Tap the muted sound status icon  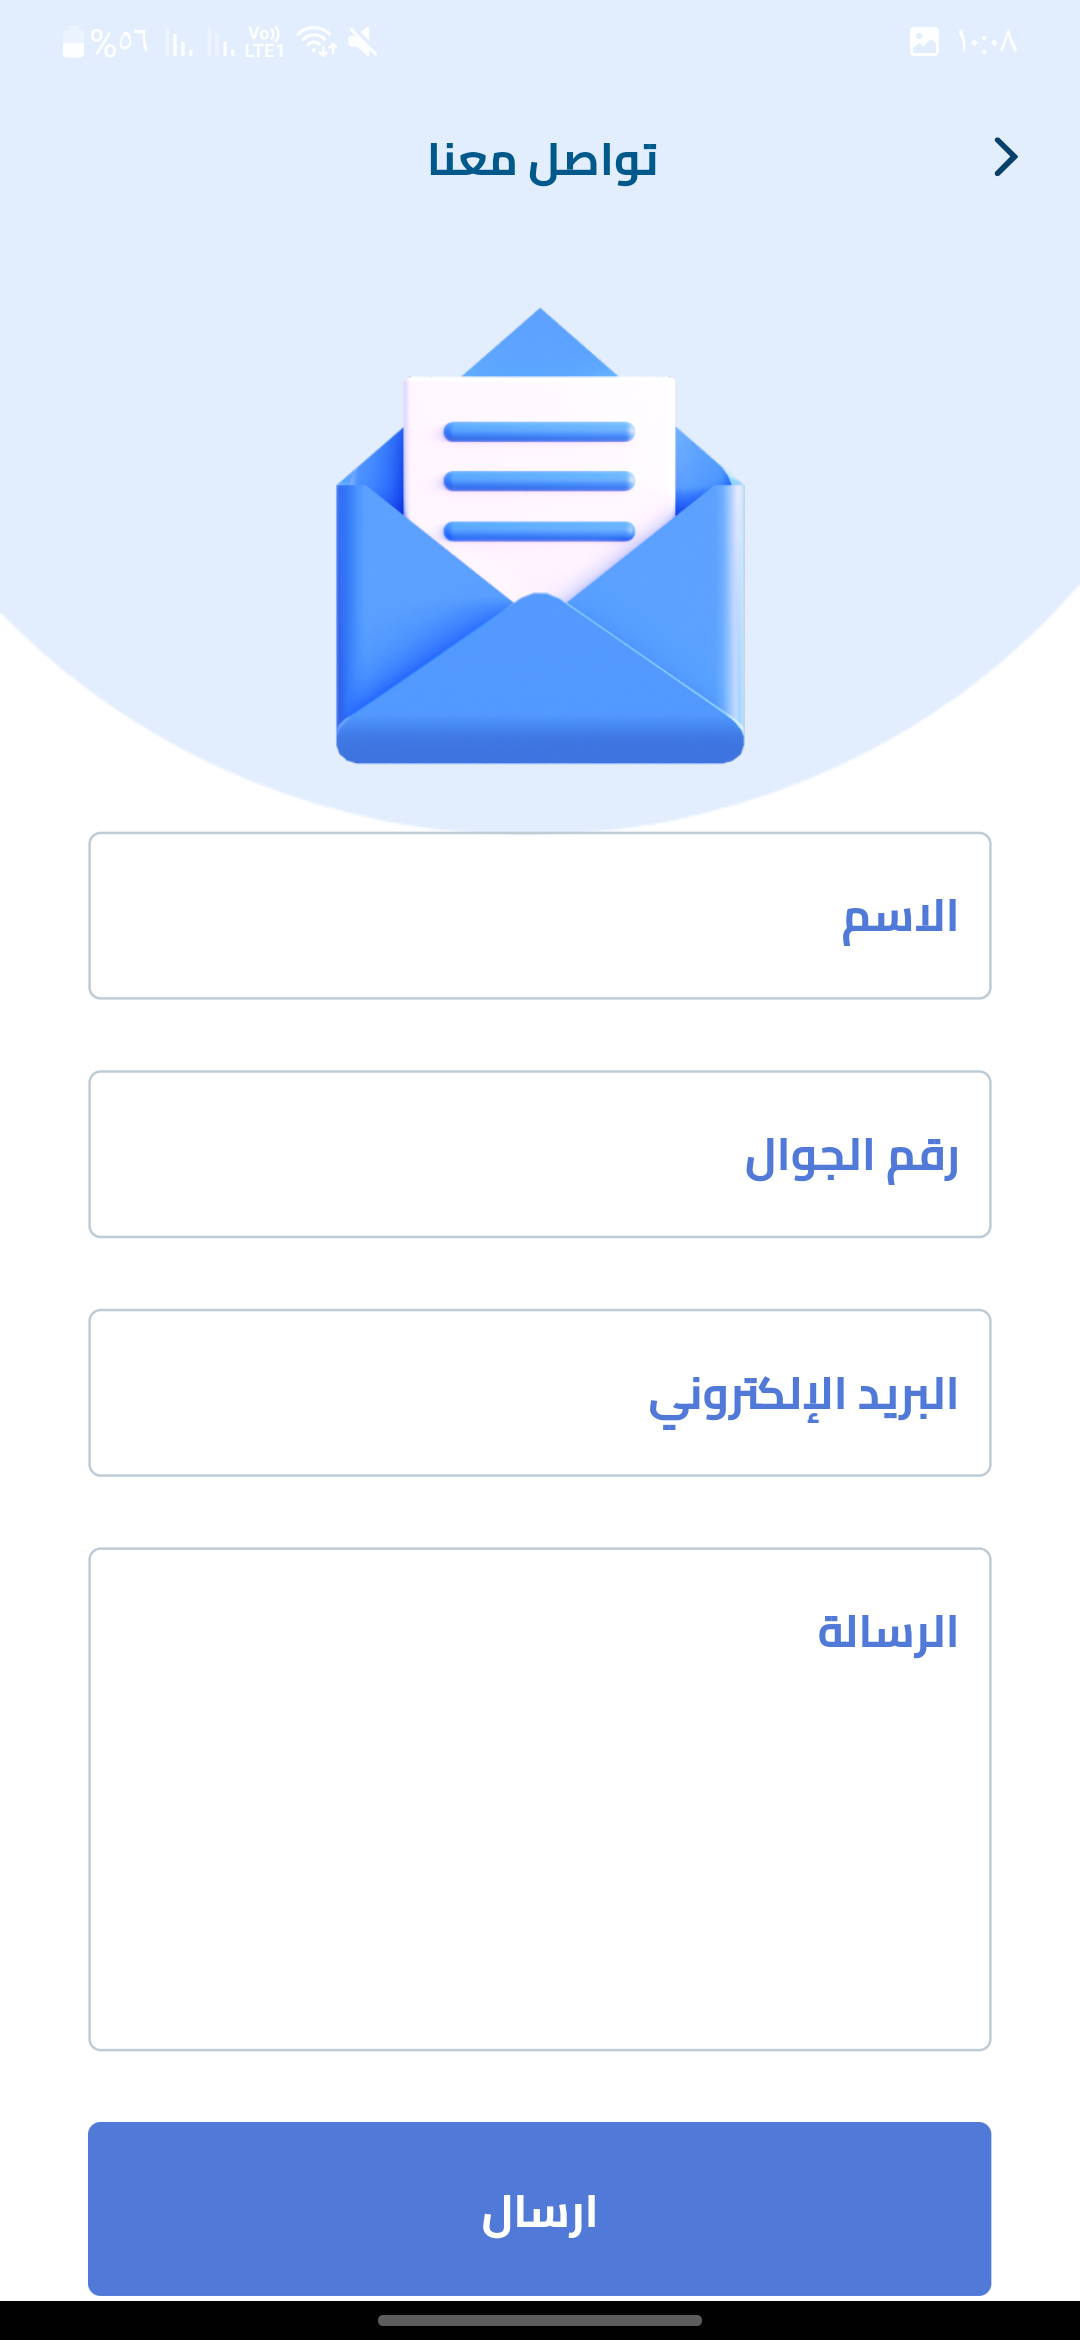click(363, 42)
